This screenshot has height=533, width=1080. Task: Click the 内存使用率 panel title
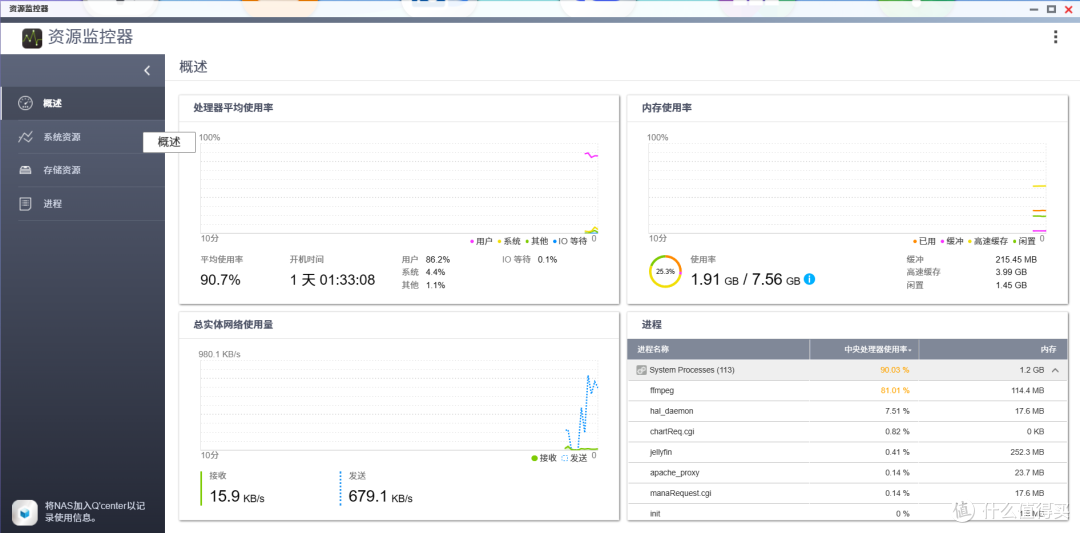click(667, 108)
